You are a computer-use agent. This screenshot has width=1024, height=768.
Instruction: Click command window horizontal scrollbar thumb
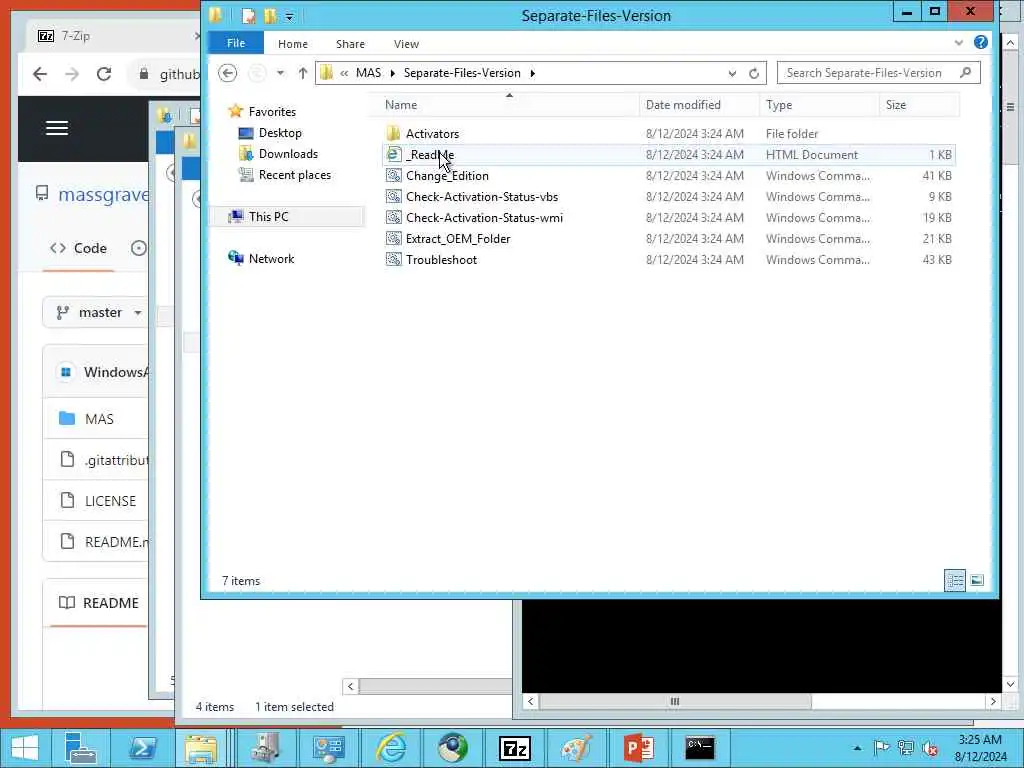[x=675, y=701]
